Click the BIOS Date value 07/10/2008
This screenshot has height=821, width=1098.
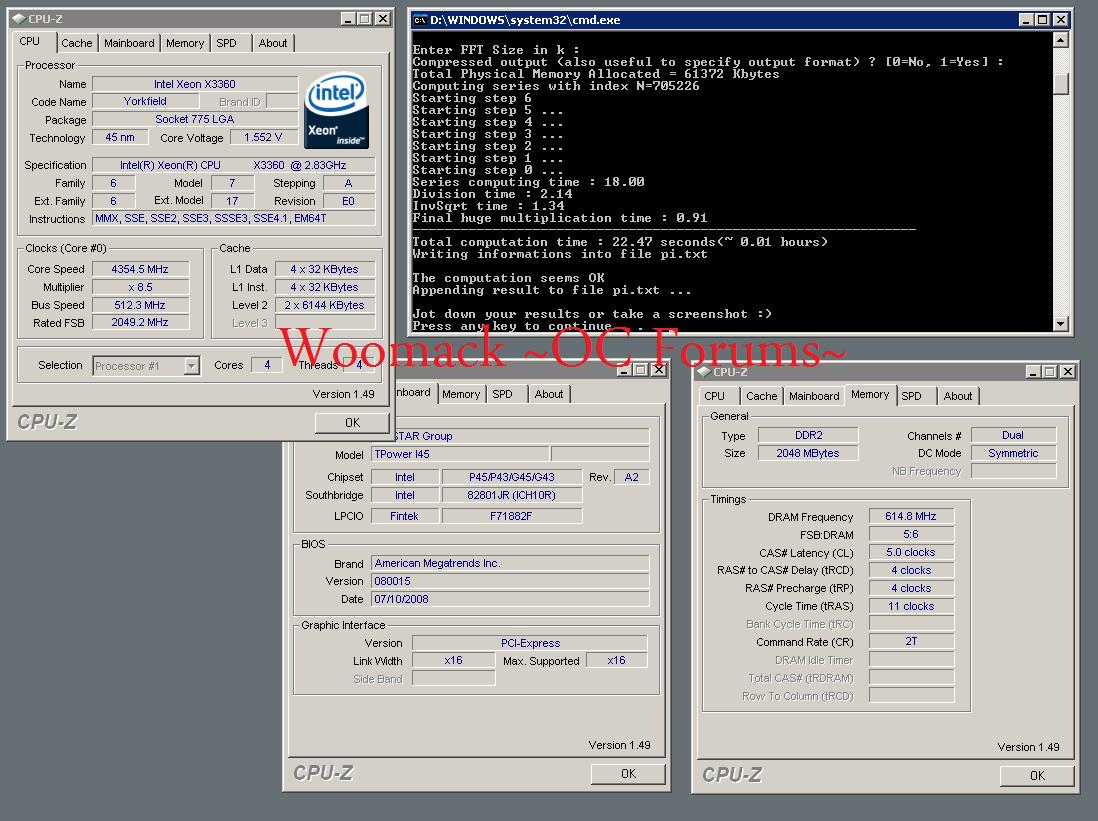(510, 599)
